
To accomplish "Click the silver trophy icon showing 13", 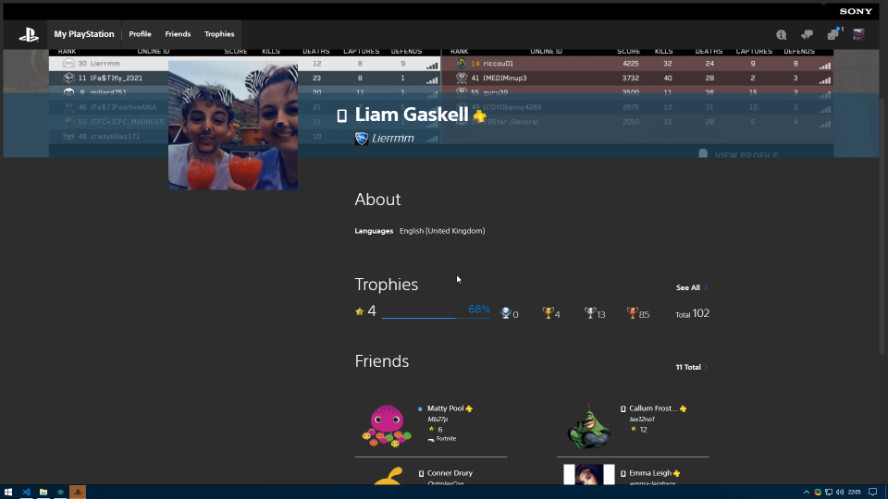I will 590,313.
